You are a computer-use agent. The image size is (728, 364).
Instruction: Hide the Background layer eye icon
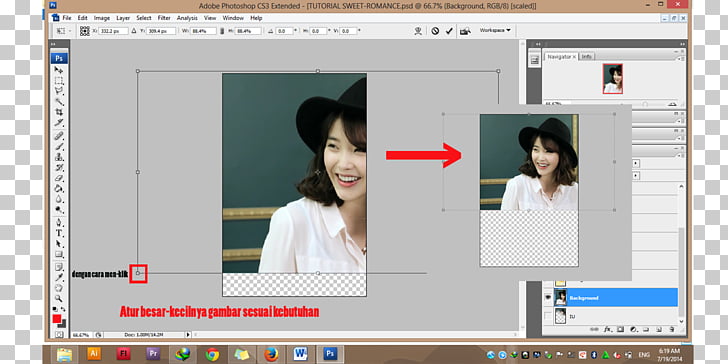click(548, 297)
